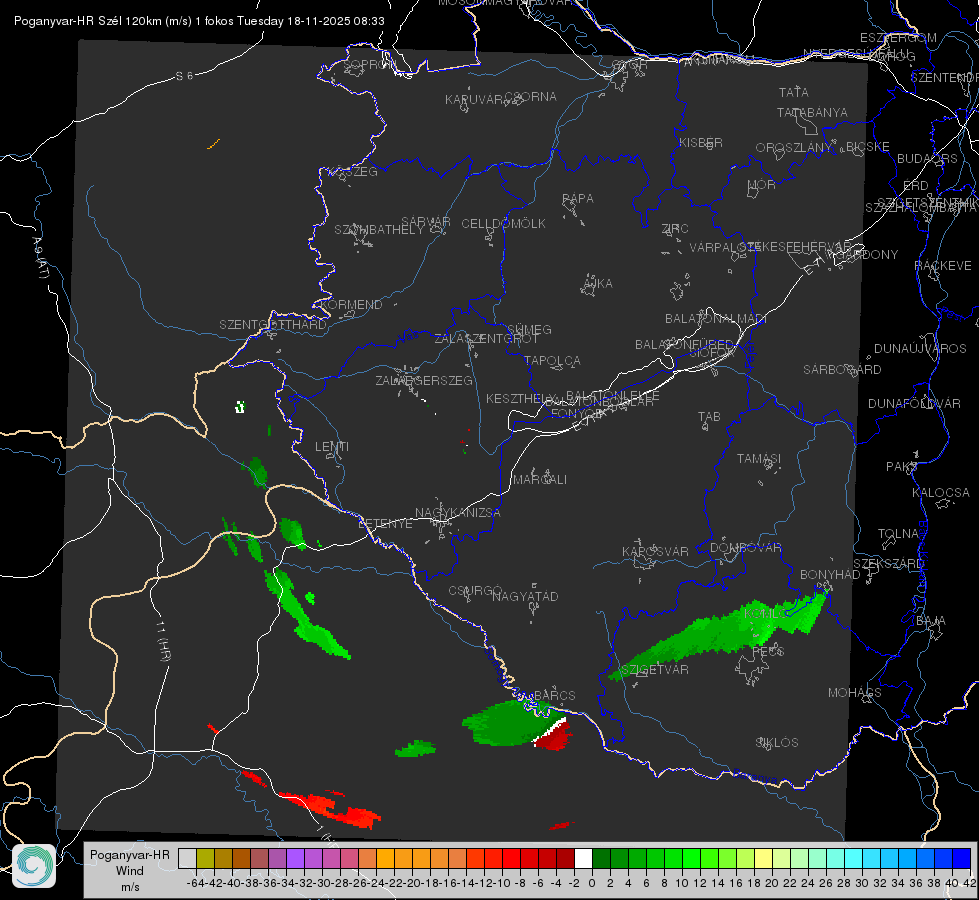Click the SZENTGOTTHÁRD town label
Image resolution: width=979 pixels, height=900 pixels.
(273, 325)
